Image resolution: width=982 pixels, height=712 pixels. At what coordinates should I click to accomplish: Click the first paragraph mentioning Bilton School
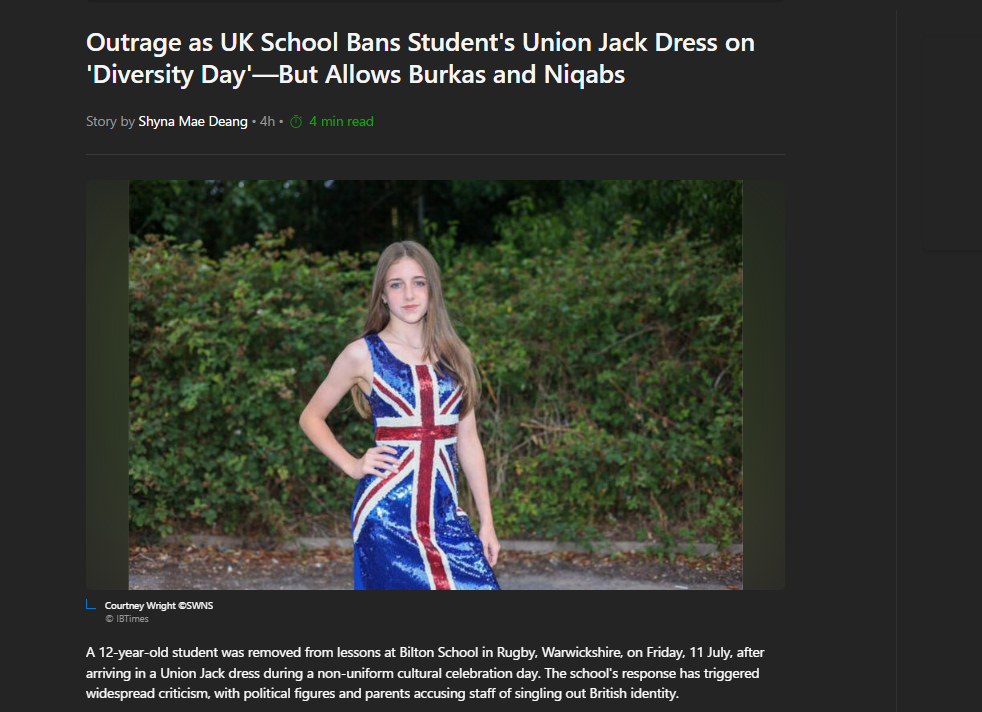(x=425, y=673)
